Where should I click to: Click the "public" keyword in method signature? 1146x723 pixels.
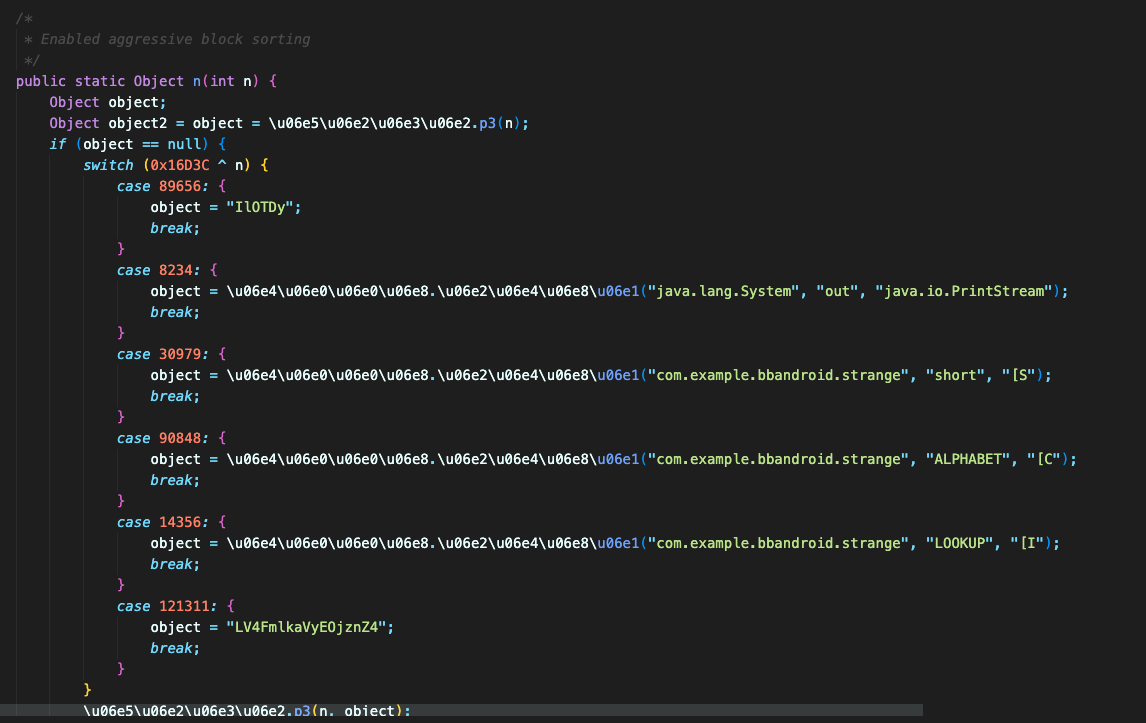41,81
